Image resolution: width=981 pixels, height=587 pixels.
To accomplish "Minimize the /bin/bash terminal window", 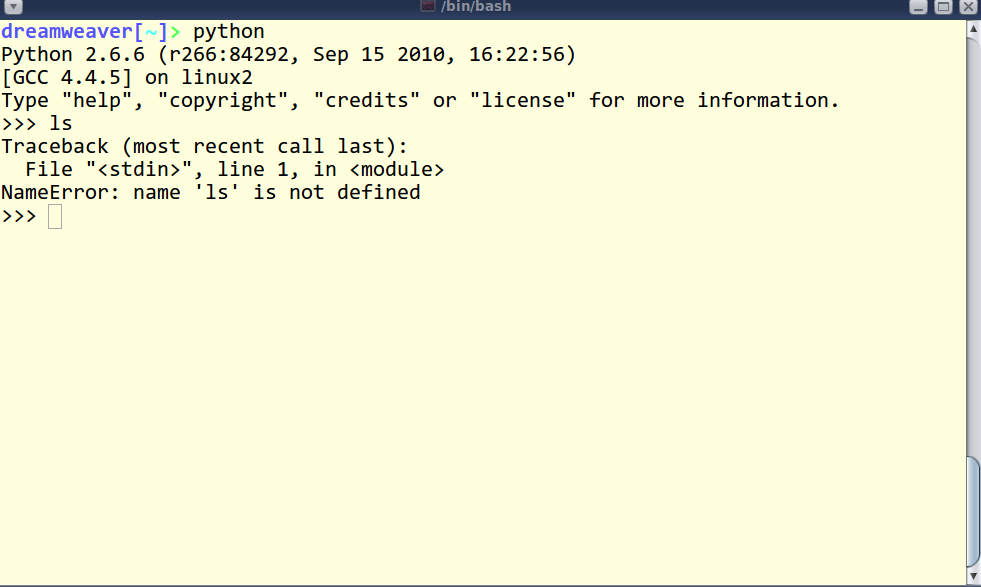I will pos(919,7).
